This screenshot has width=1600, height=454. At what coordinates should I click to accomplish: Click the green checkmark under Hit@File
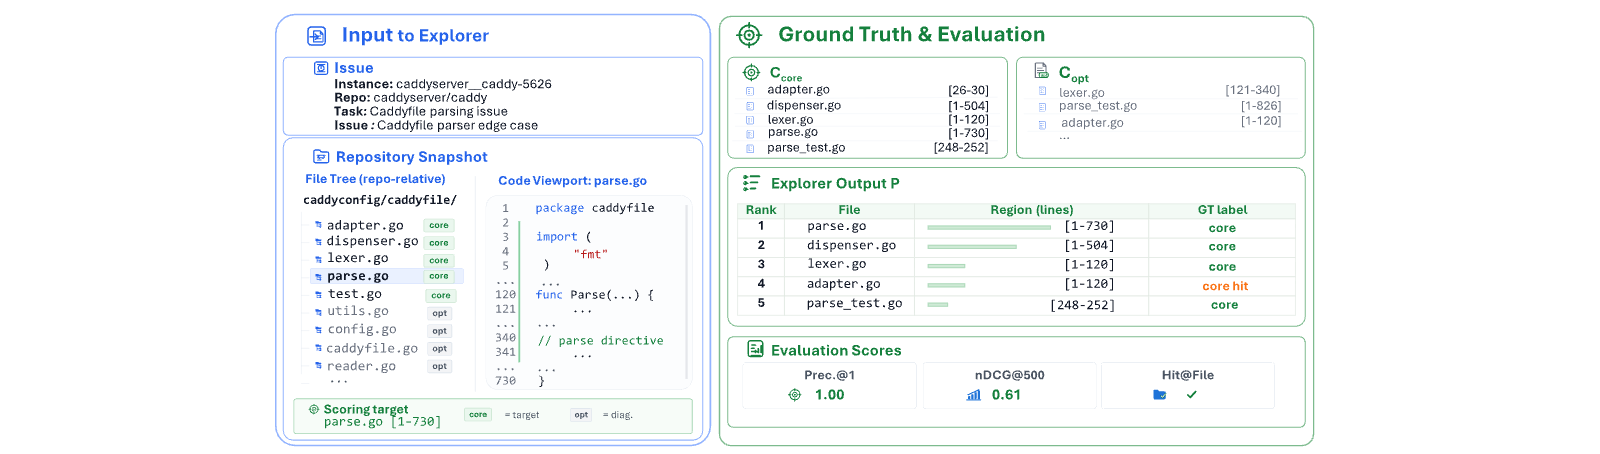[x=1191, y=395]
